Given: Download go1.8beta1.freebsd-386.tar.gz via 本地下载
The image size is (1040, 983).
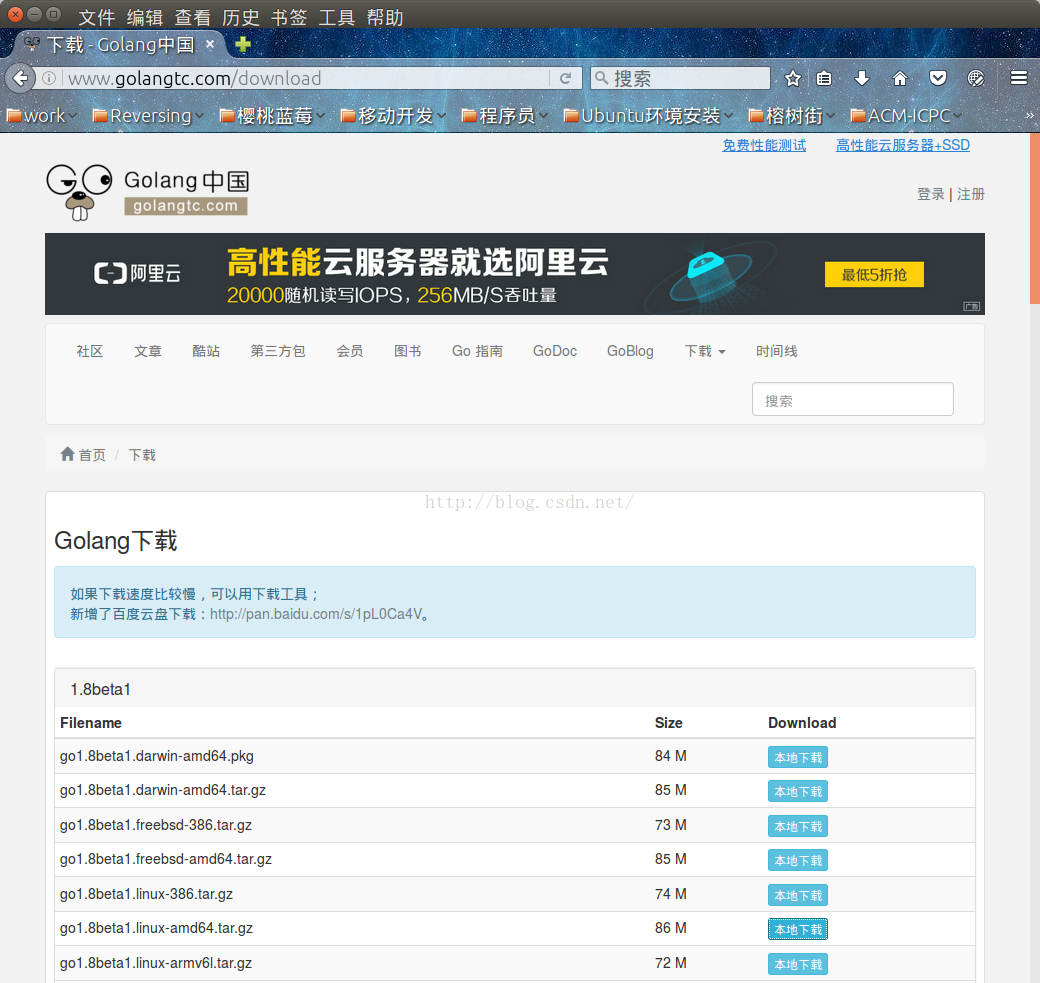Looking at the screenshot, I should (798, 826).
